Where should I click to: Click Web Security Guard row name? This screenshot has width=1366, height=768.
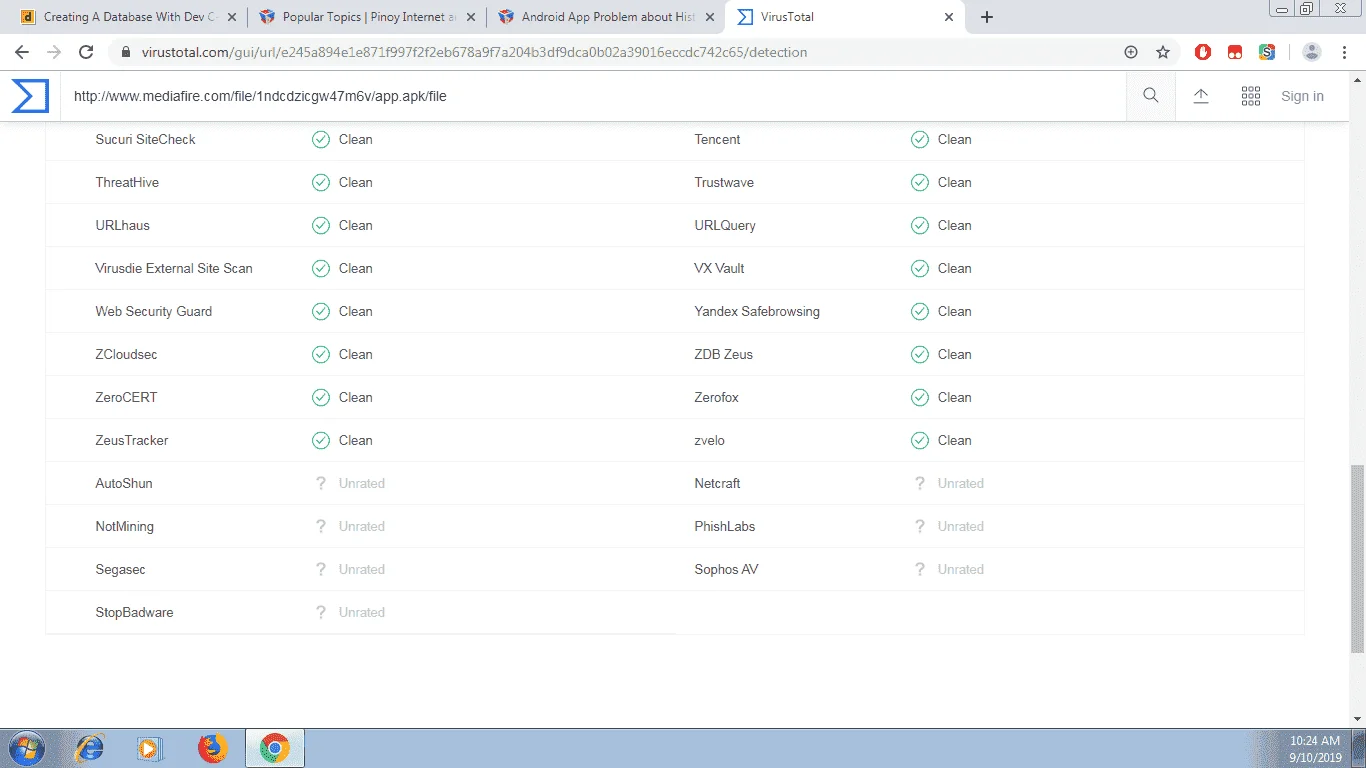(154, 311)
